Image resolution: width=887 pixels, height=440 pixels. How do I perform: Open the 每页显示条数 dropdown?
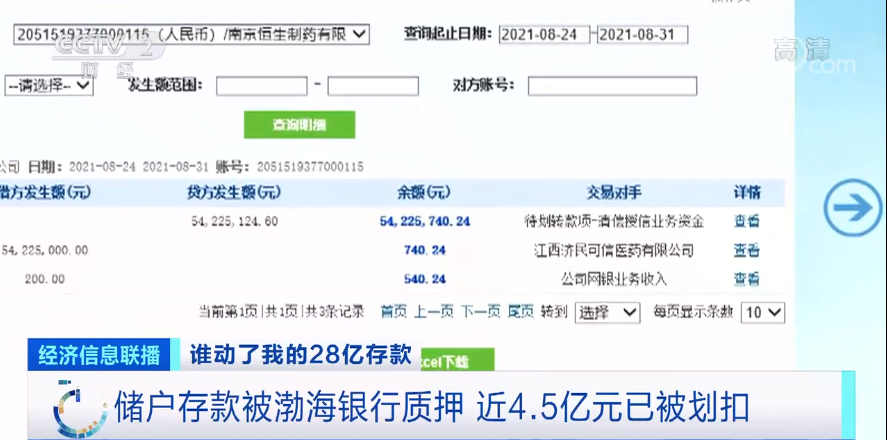point(763,312)
